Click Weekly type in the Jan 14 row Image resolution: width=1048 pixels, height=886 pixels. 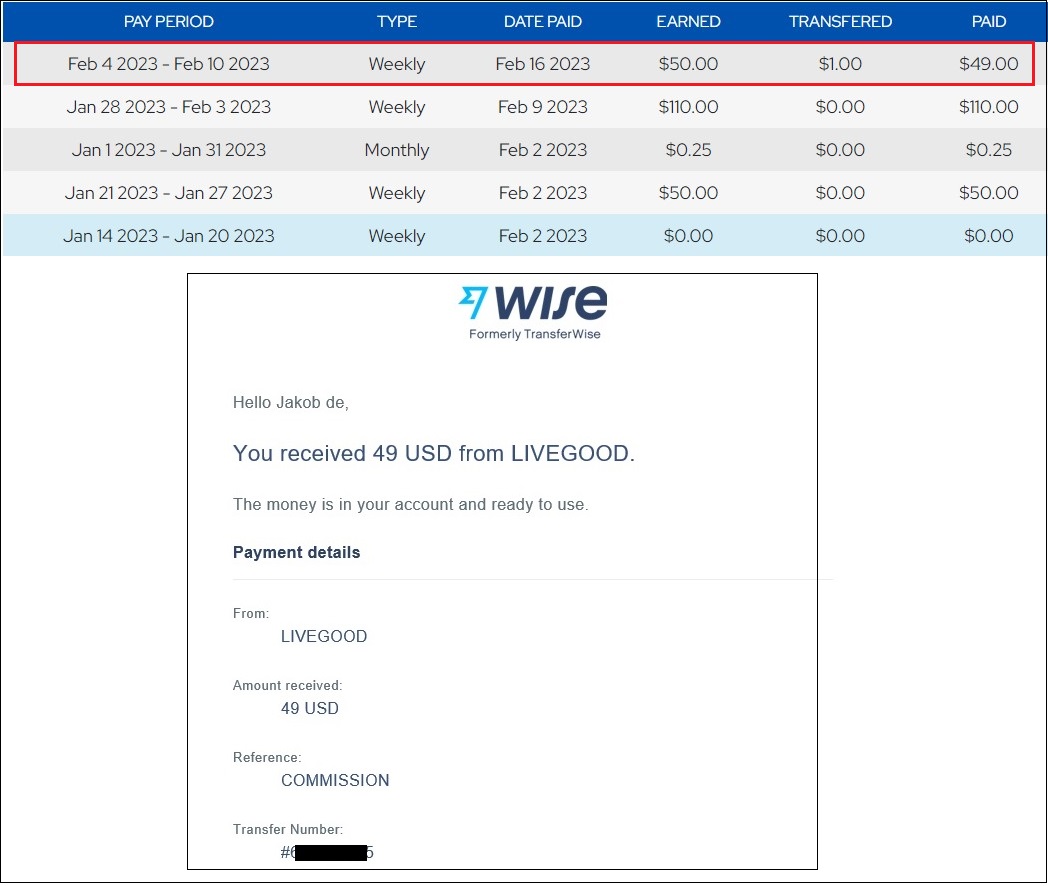396,237
